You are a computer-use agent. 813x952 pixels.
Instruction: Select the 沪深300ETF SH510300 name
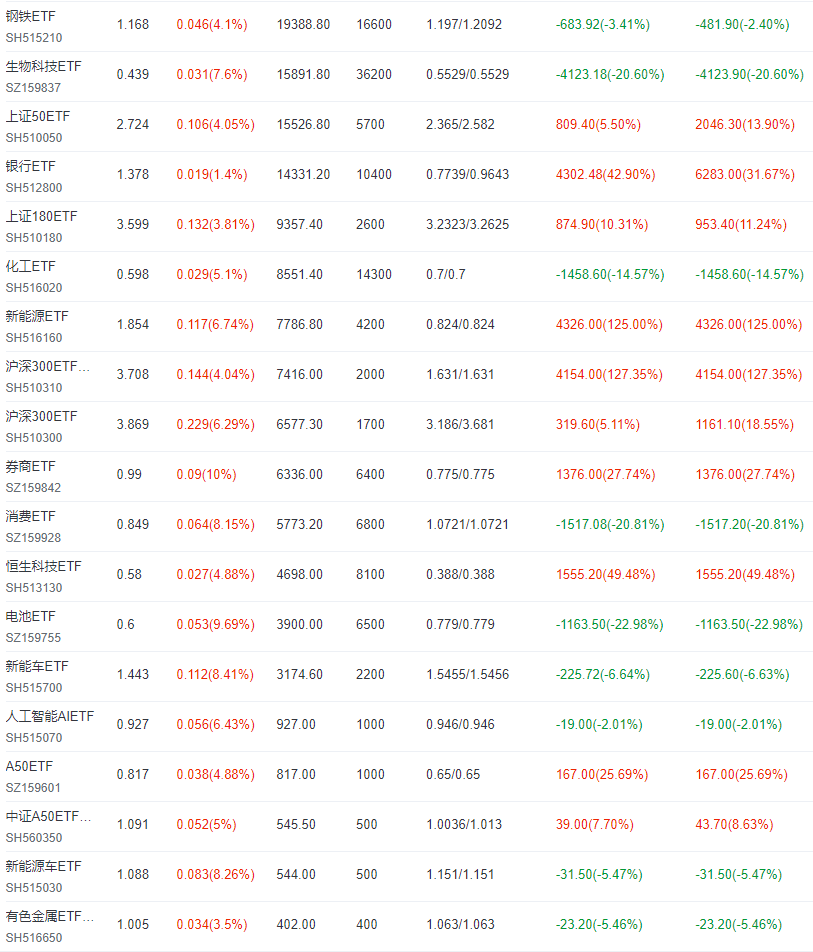(x=41, y=416)
